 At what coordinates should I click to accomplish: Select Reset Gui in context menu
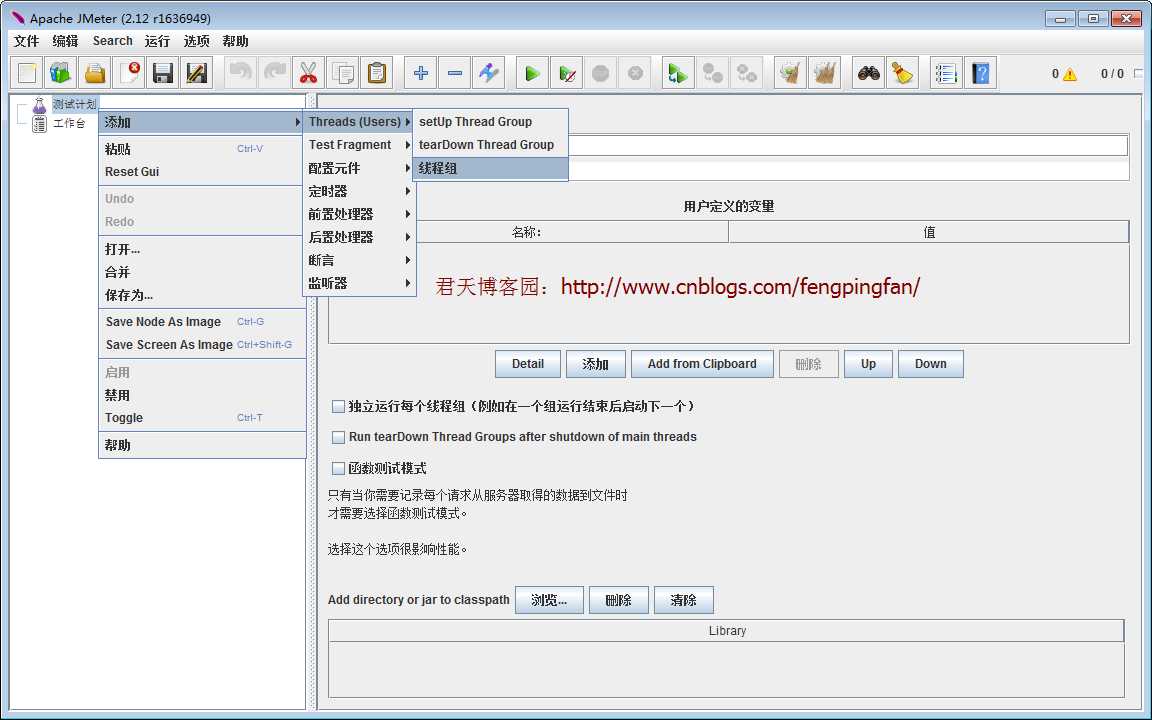point(201,172)
